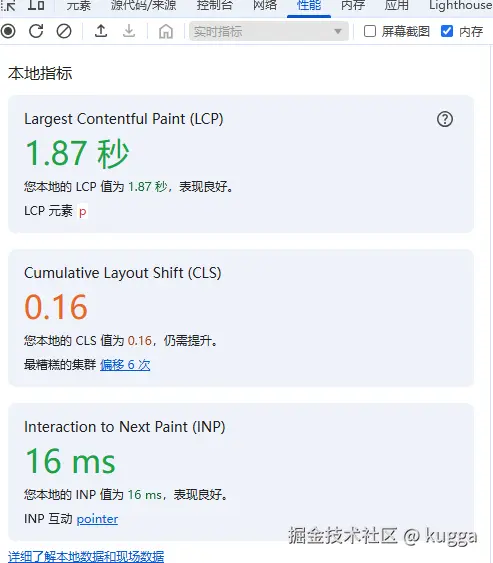Screen dimensions: 493x563
Task: Open the 网络 tab
Action: (265, 5)
